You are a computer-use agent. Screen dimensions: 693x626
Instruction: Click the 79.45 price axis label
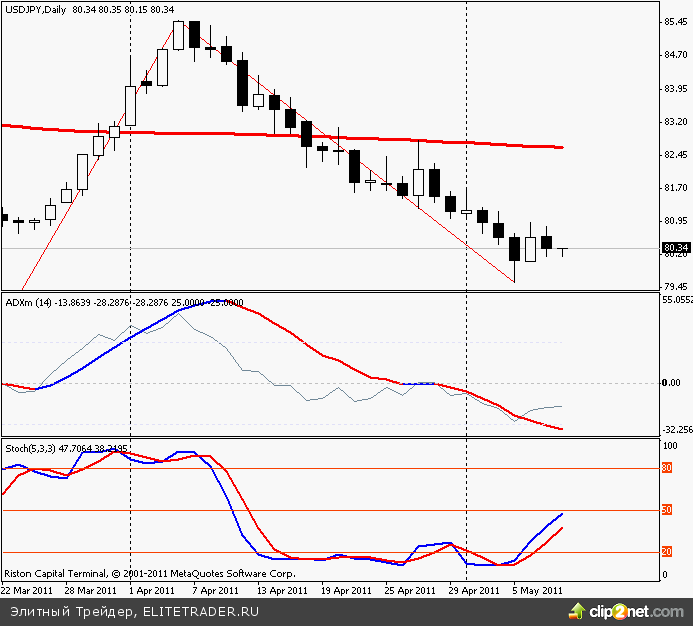[x=676, y=287]
